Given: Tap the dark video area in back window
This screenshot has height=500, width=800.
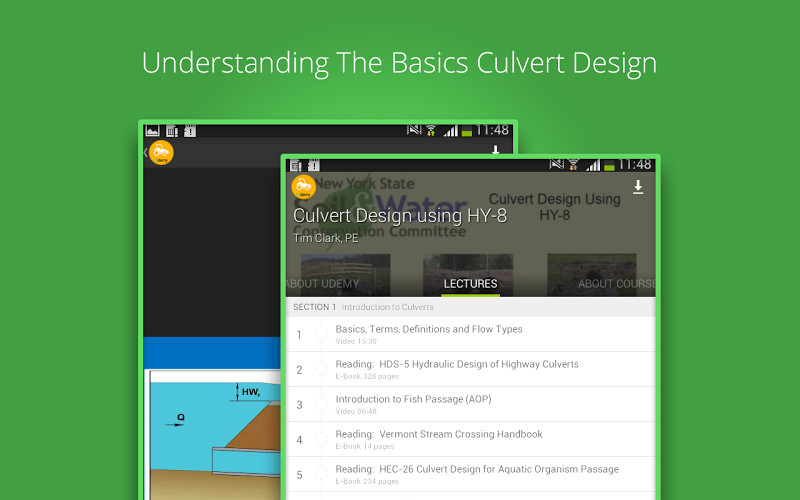Looking at the screenshot, I should (x=212, y=253).
